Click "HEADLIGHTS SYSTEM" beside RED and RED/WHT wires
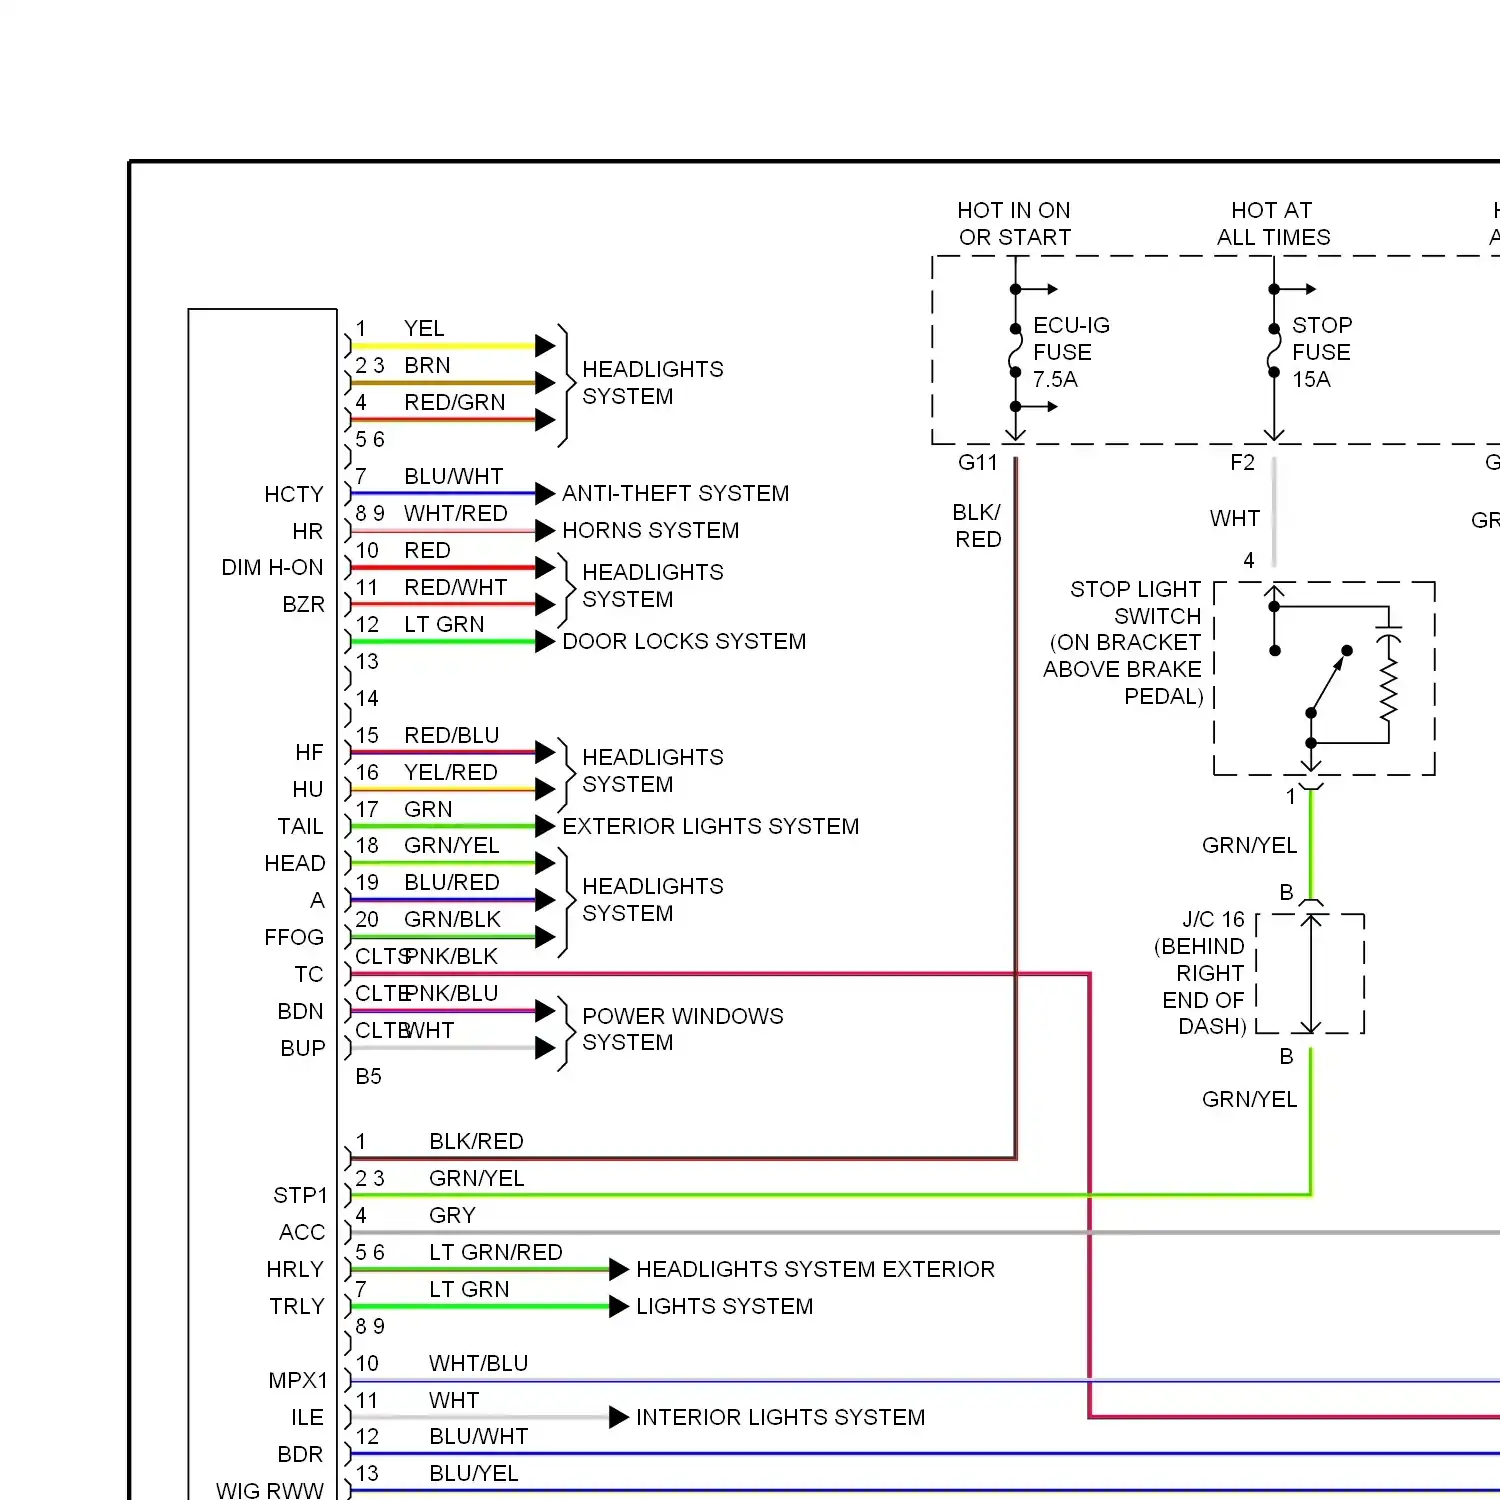Screen dimensions: 1500x1500 click(652, 586)
